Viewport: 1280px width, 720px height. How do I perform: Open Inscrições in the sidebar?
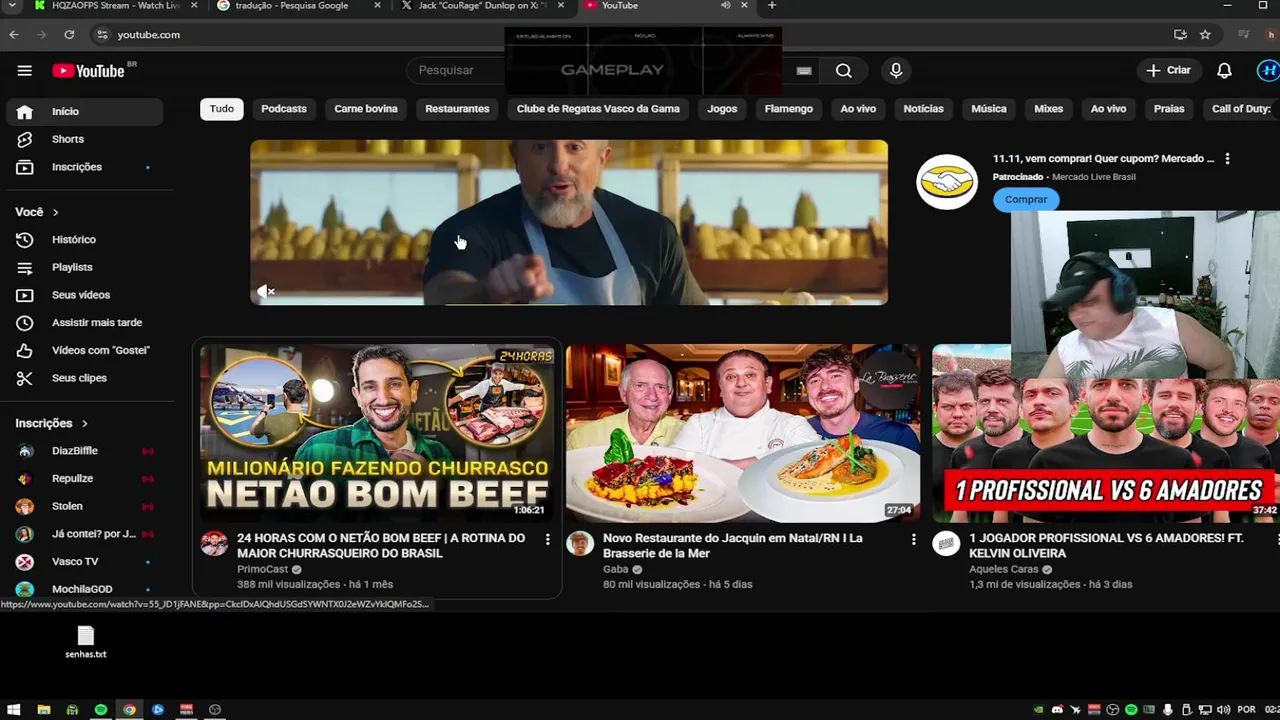[85, 167]
